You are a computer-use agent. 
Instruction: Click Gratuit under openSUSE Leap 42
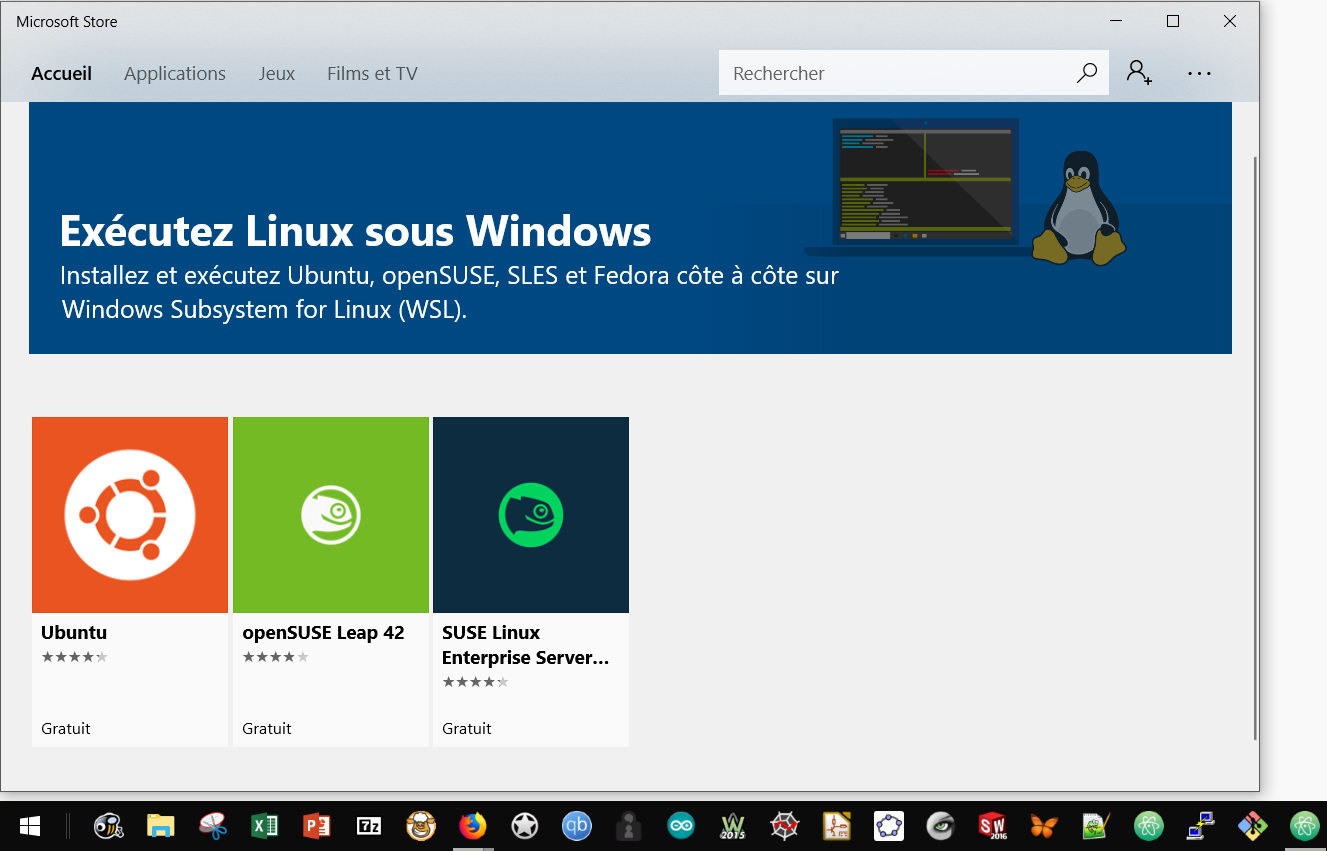coord(267,728)
